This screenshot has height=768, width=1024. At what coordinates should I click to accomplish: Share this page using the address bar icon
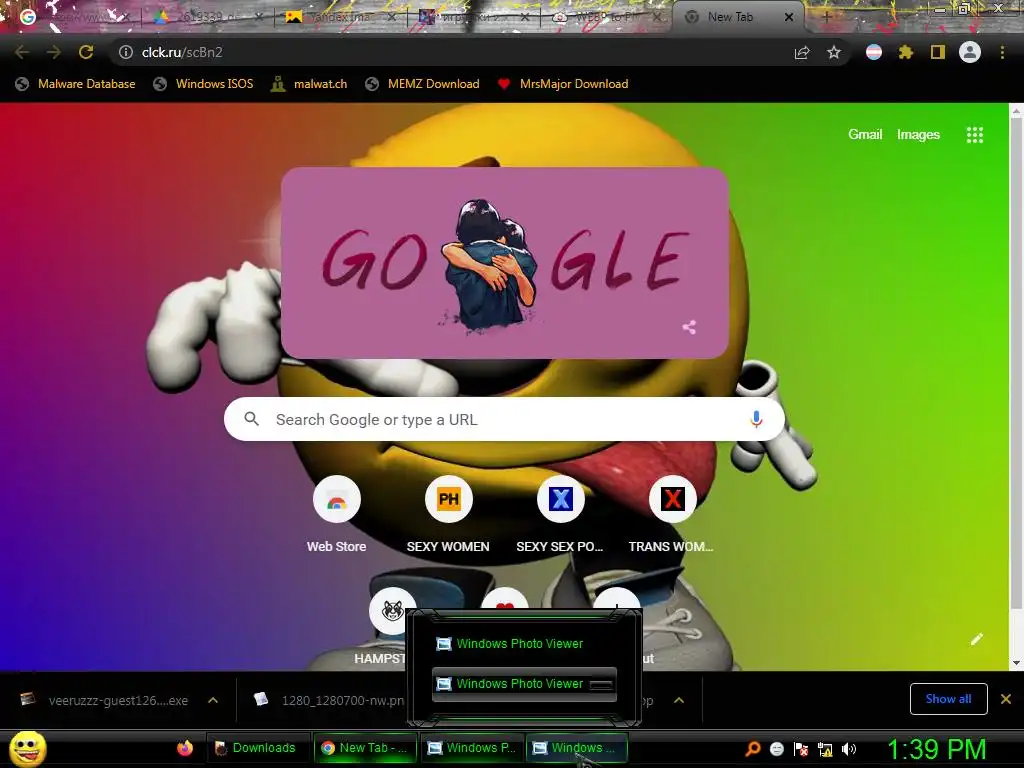point(802,52)
